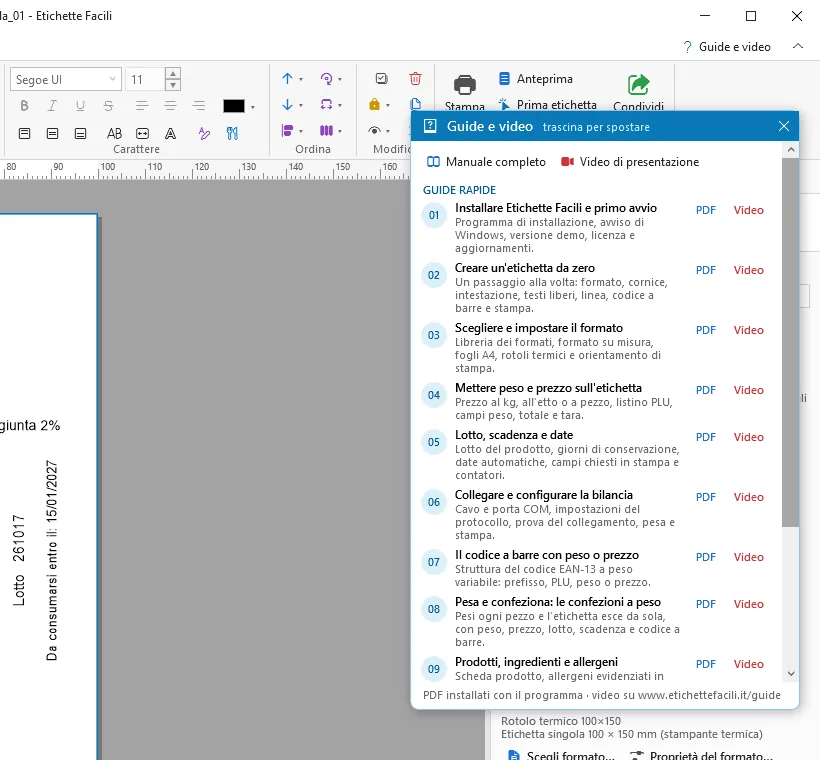Click the purple rotate icon
This screenshot has height=760, width=820.
click(326, 78)
